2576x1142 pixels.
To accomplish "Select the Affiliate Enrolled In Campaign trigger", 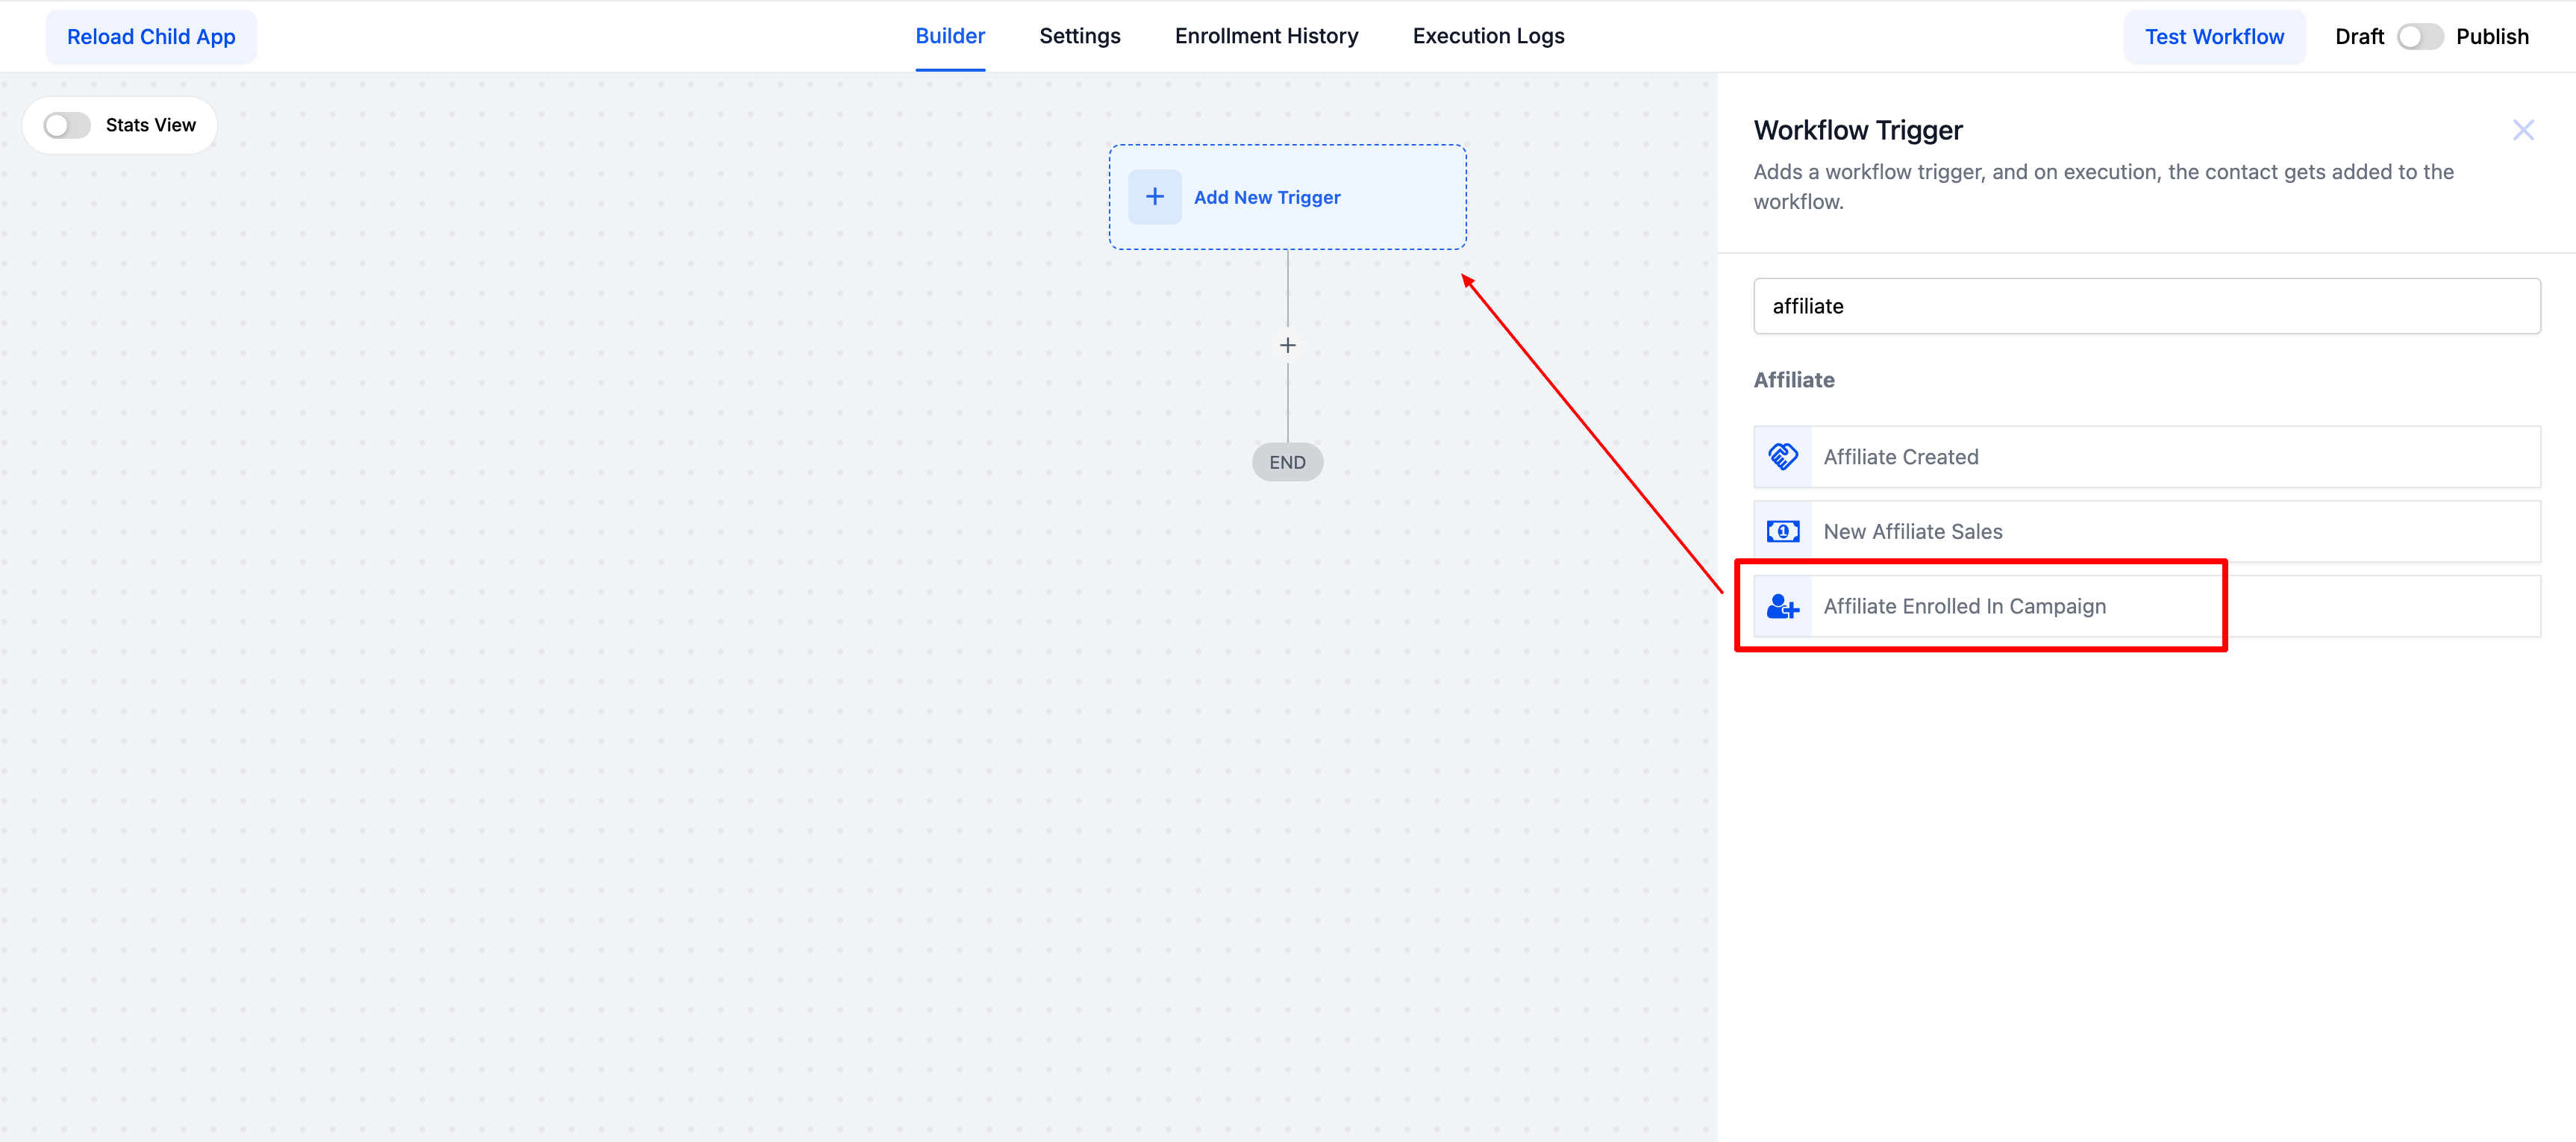I will [x=1964, y=606].
